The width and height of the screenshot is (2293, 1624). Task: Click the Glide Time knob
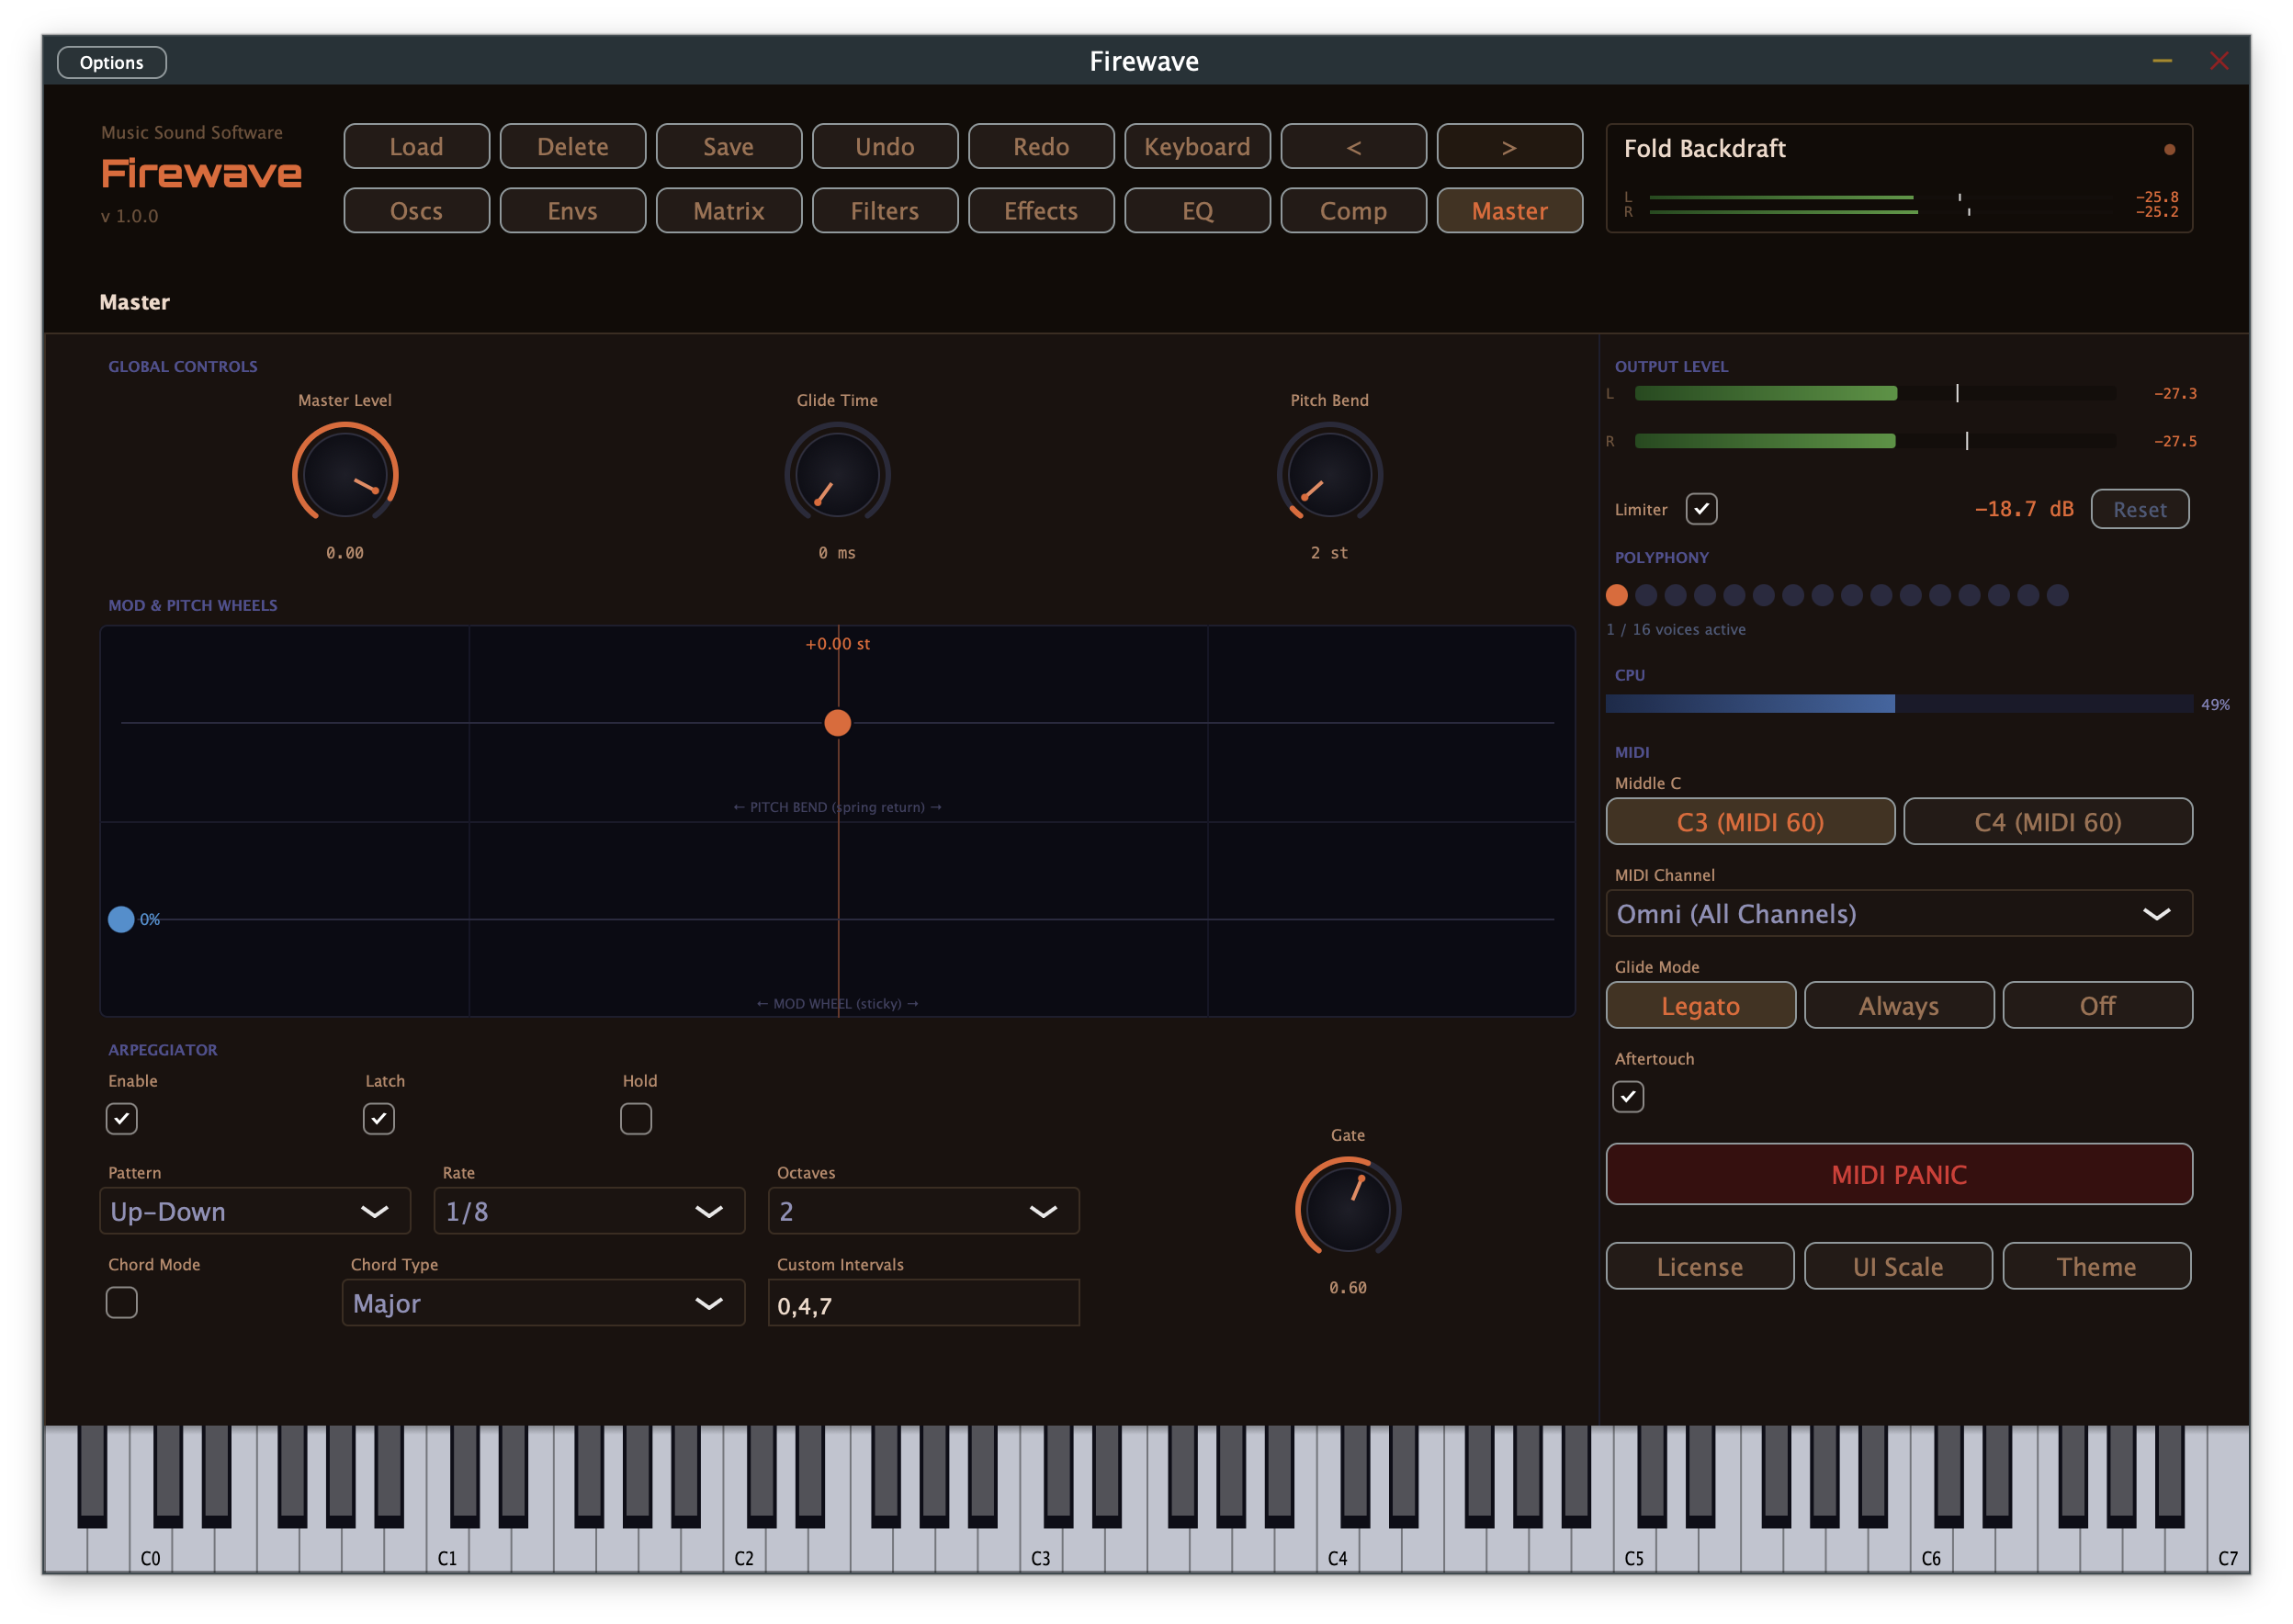[x=837, y=474]
